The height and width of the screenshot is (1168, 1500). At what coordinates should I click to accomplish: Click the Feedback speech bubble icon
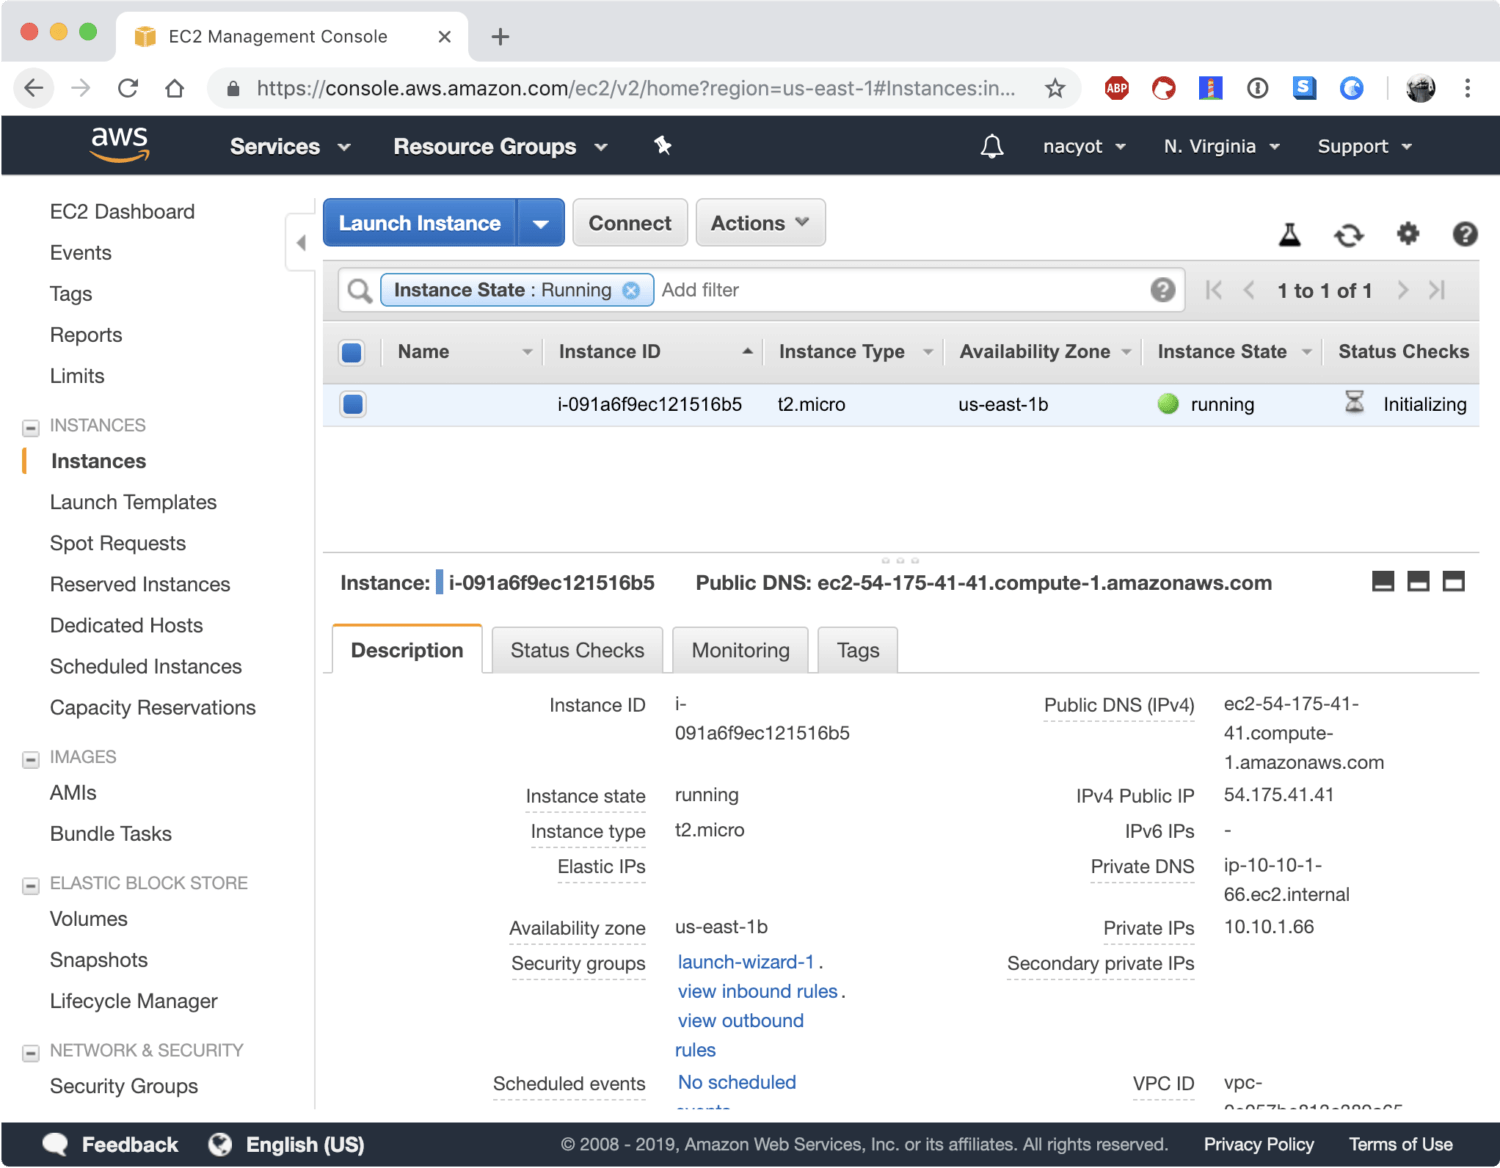(55, 1145)
